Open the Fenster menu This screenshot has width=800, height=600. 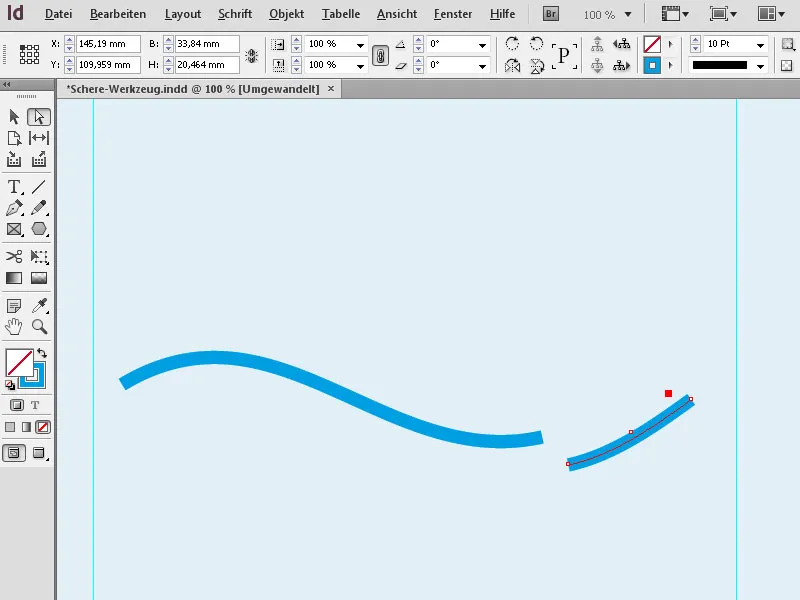point(453,14)
